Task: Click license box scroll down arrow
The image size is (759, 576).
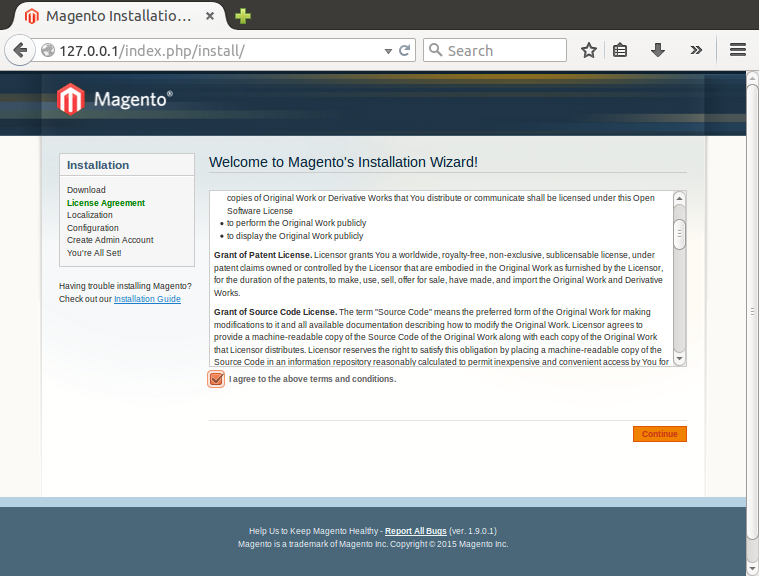Action: point(679,359)
